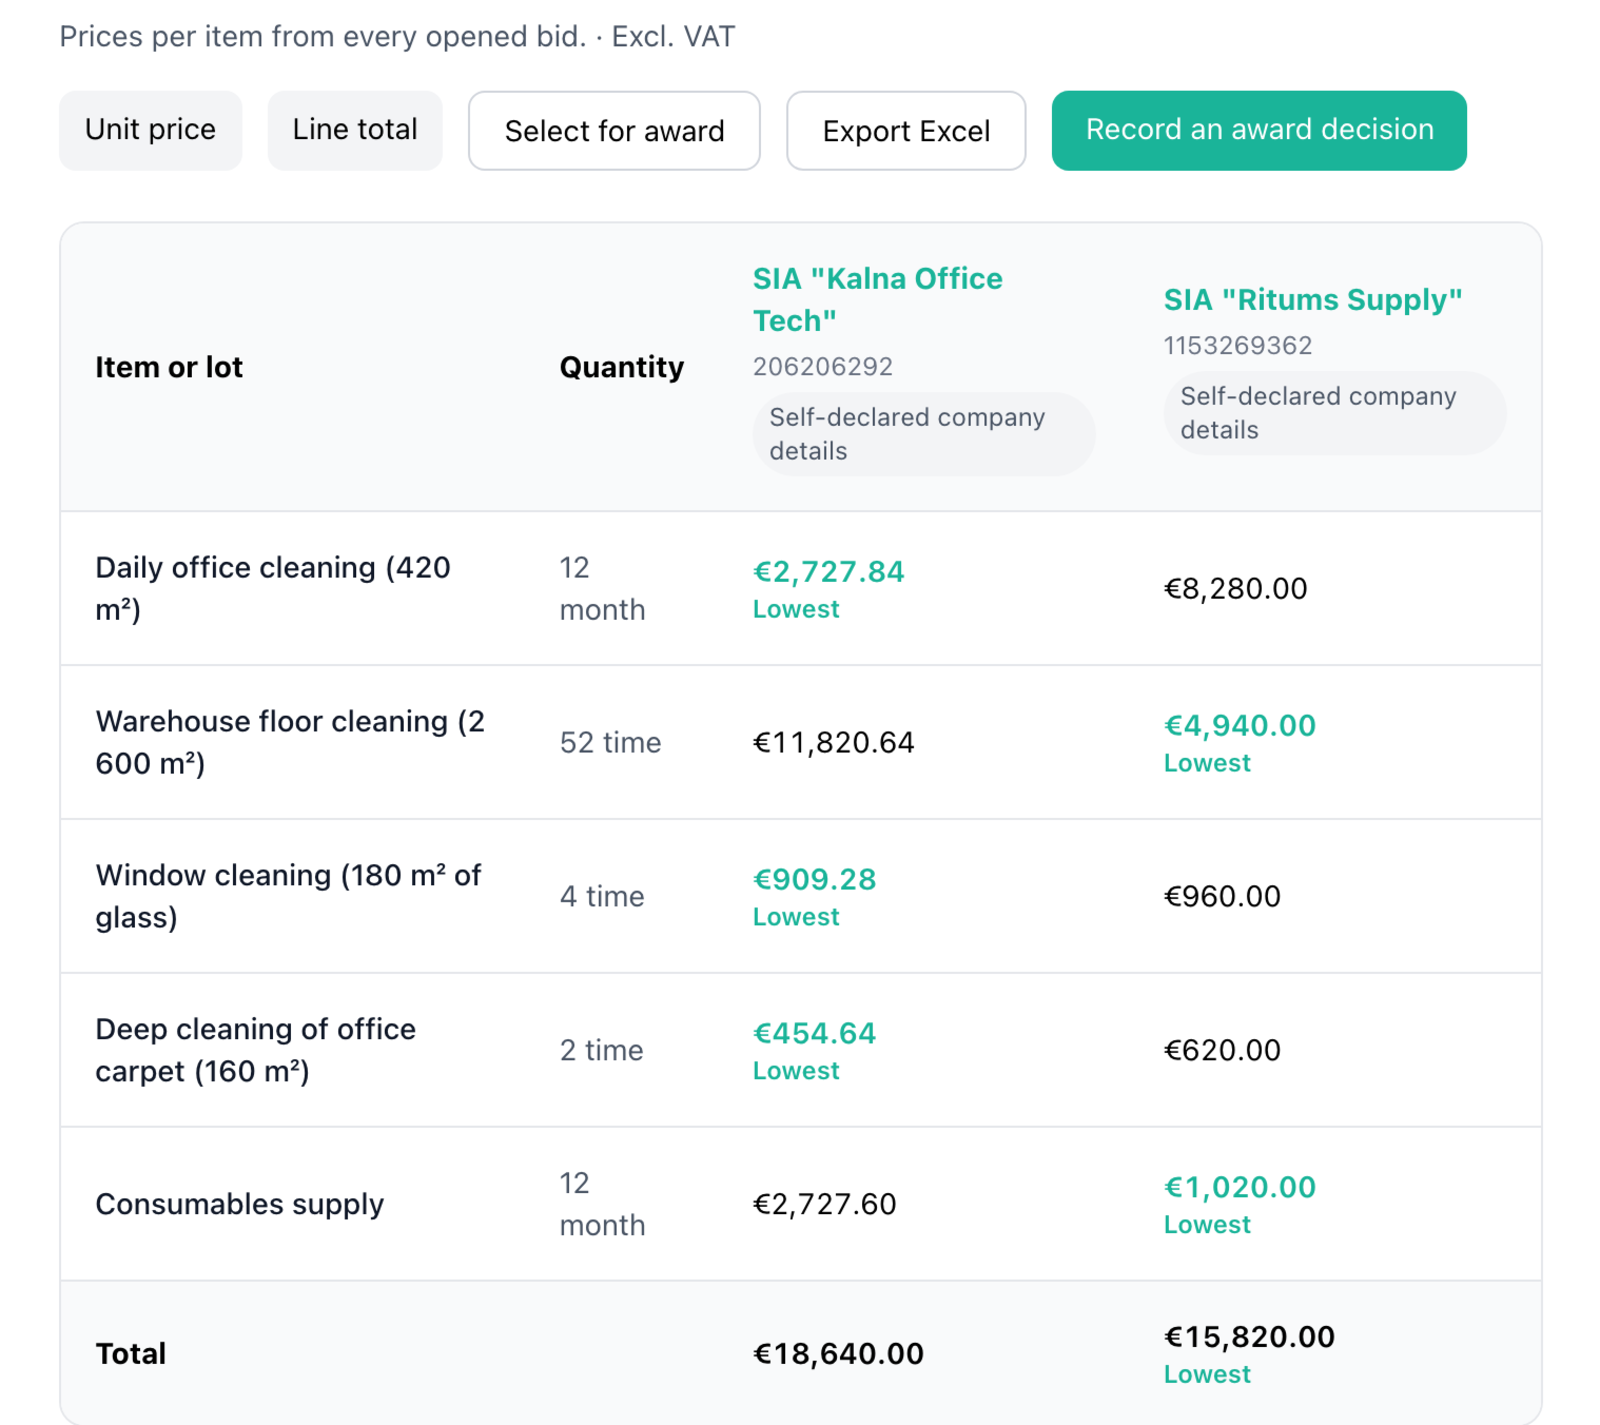Click the 52 time quantity
This screenshot has width=1600, height=1425.
(610, 742)
